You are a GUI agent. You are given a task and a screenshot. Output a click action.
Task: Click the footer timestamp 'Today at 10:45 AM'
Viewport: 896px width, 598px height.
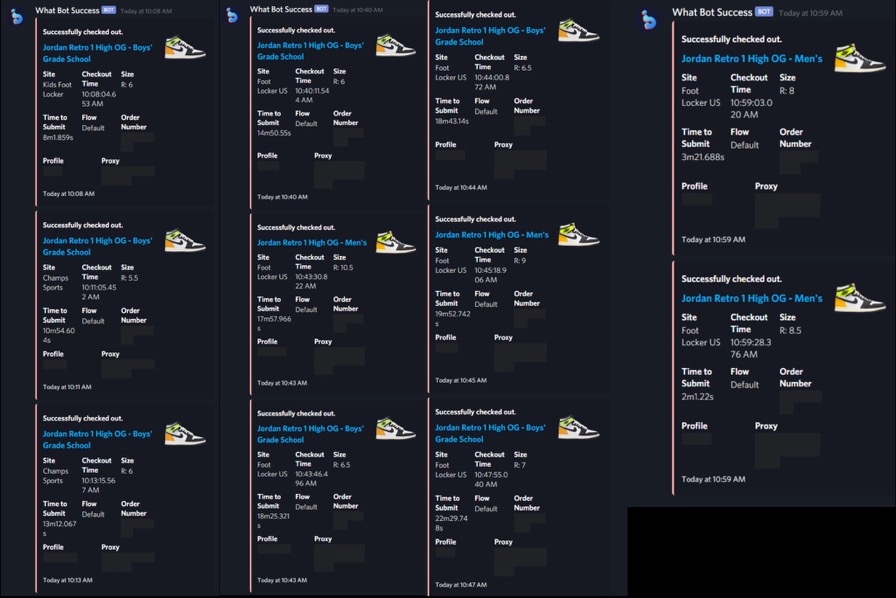pyautogui.click(x=461, y=380)
